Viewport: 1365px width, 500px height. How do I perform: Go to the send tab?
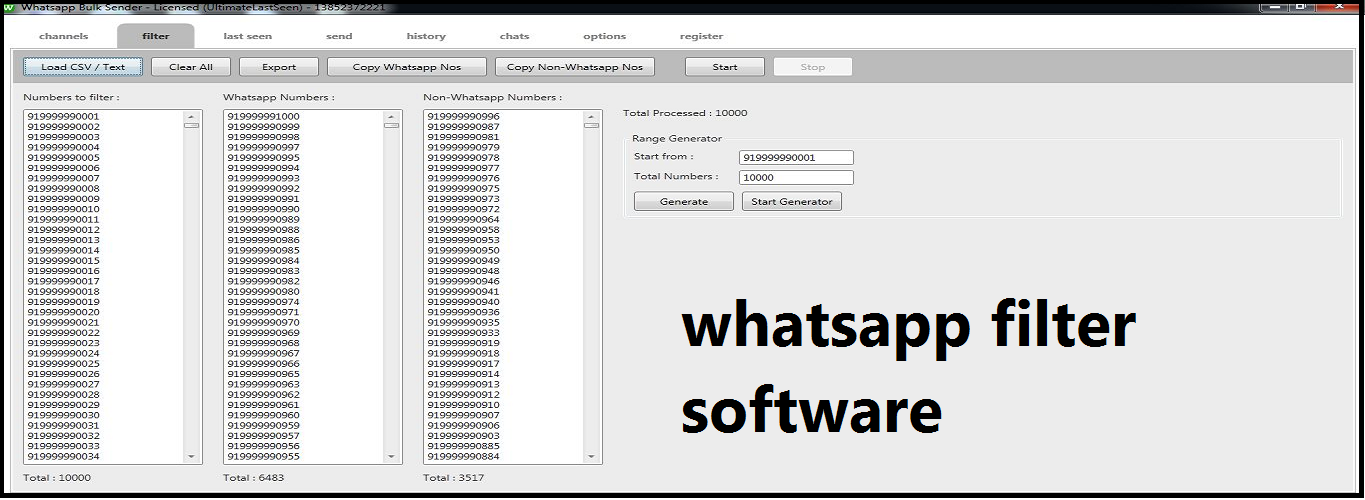point(339,36)
